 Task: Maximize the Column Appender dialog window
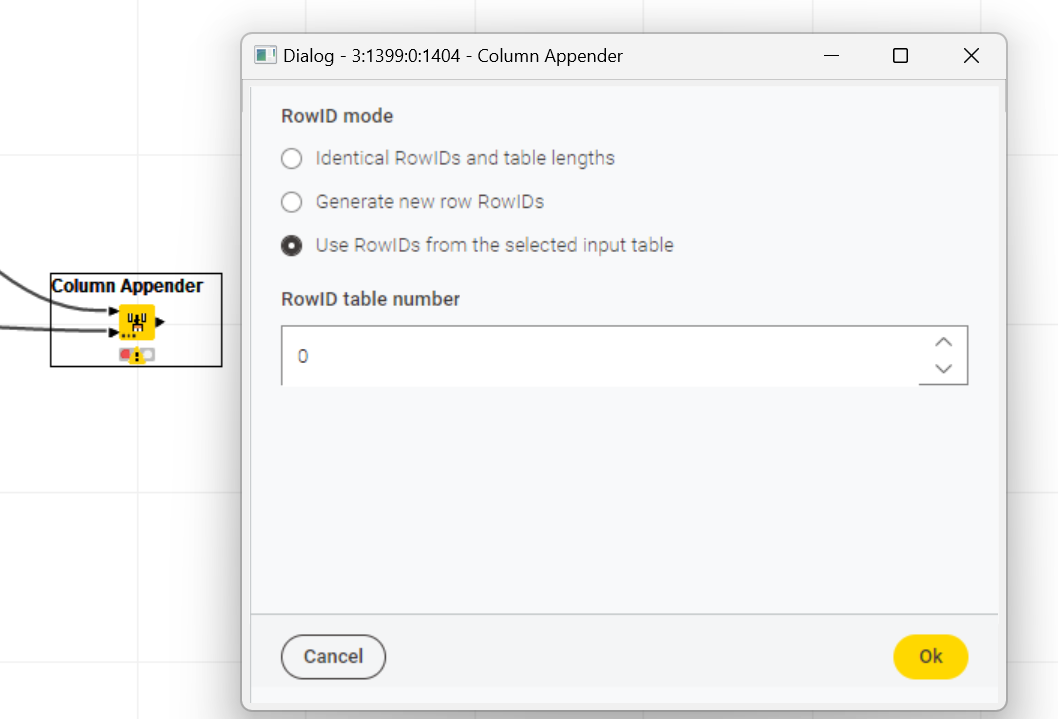point(900,55)
